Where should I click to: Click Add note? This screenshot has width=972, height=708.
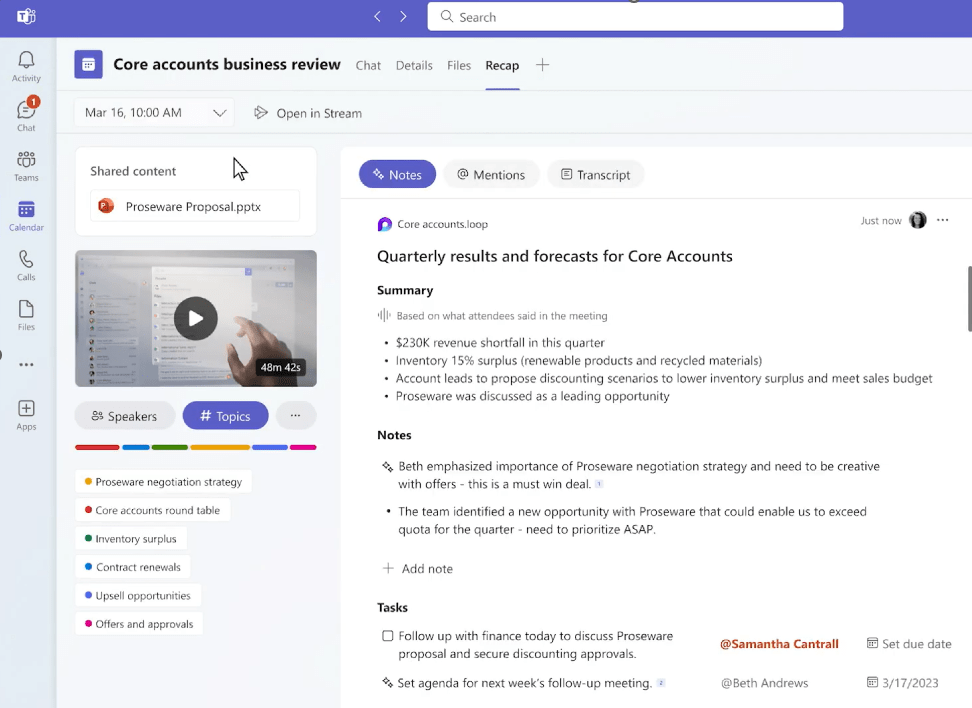click(418, 569)
